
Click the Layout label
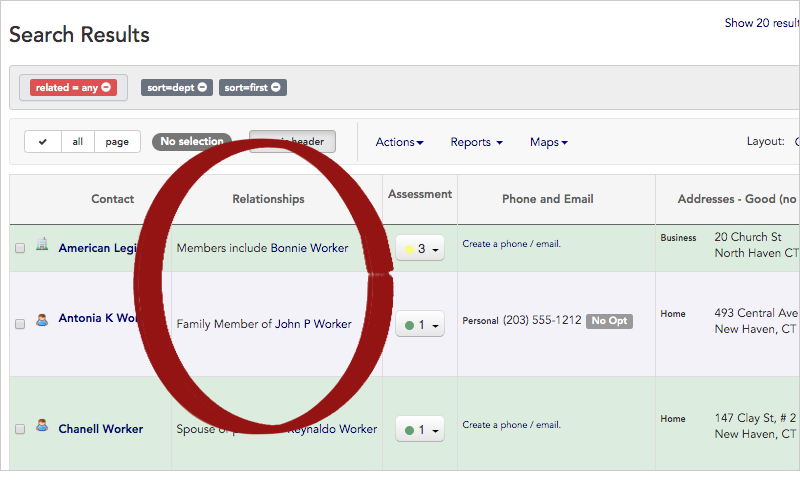[x=765, y=141]
